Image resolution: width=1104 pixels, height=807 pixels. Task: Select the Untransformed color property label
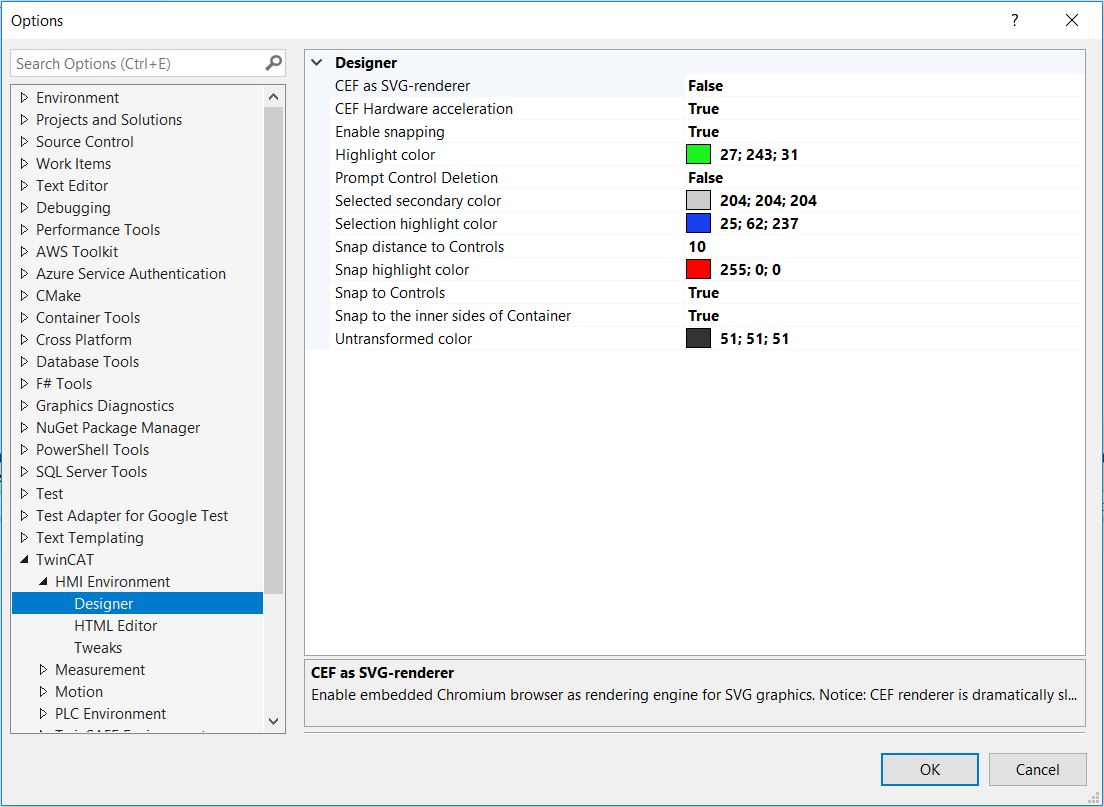[403, 338]
